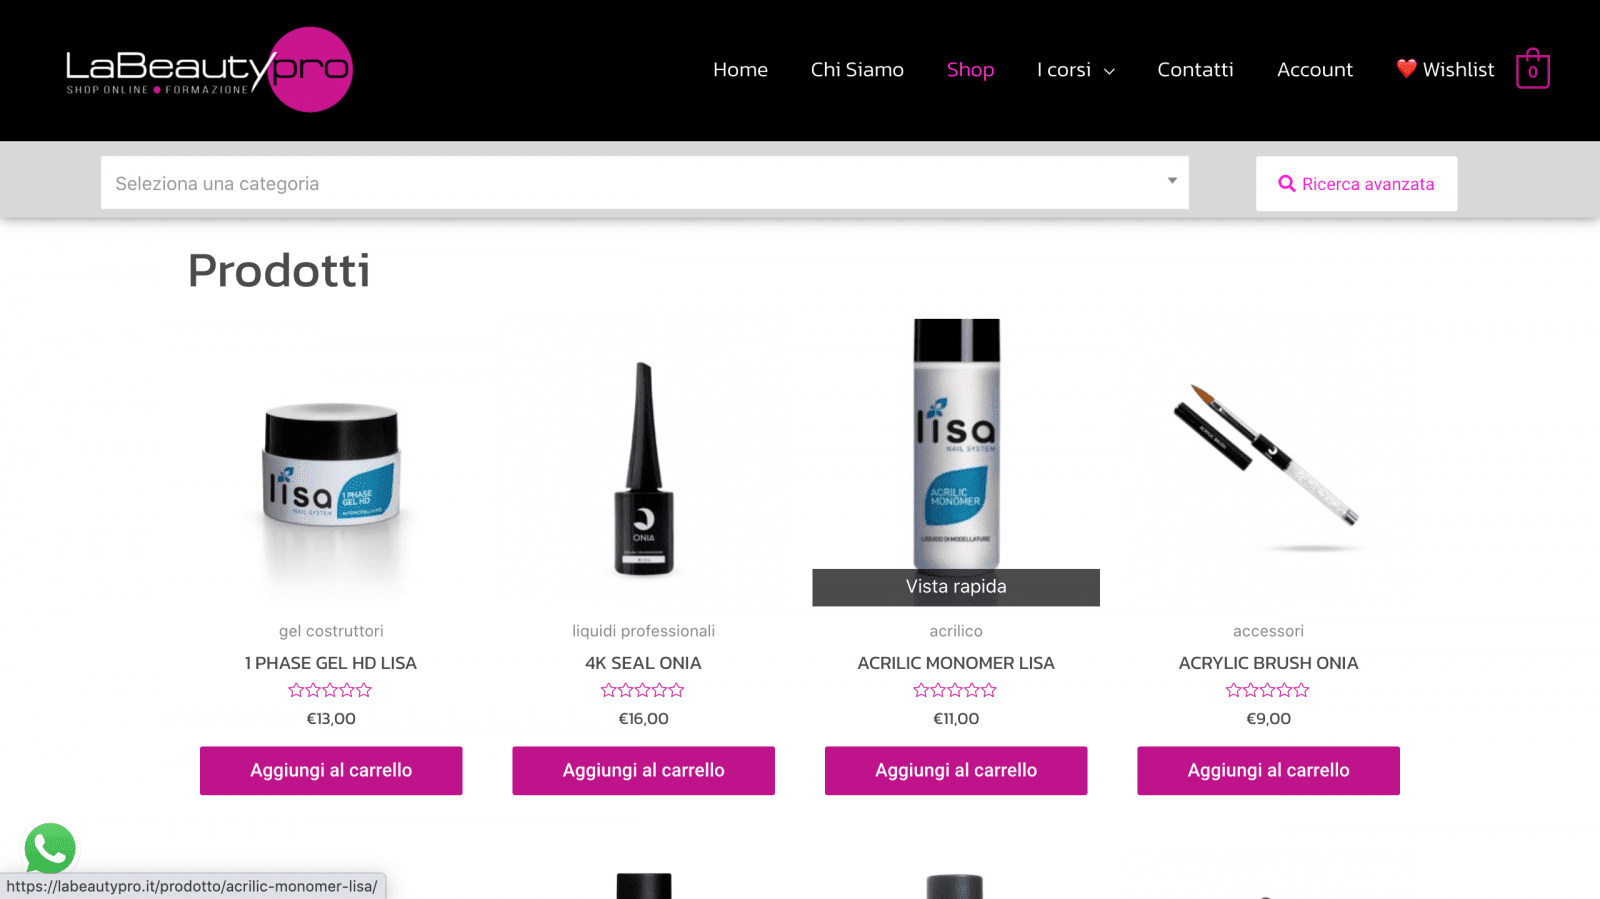This screenshot has height=899, width=1600.
Task: Click the 1 PHASE GEL HD LISA title
Action: pos(331,663)
